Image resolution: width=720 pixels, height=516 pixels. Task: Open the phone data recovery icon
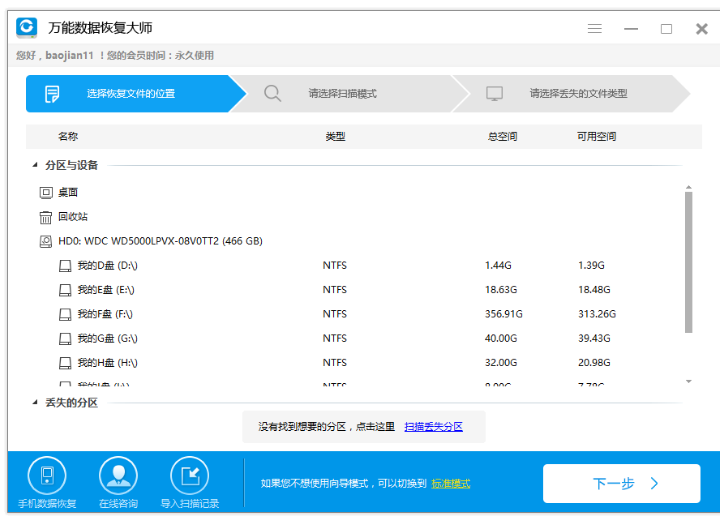[46, 475]
